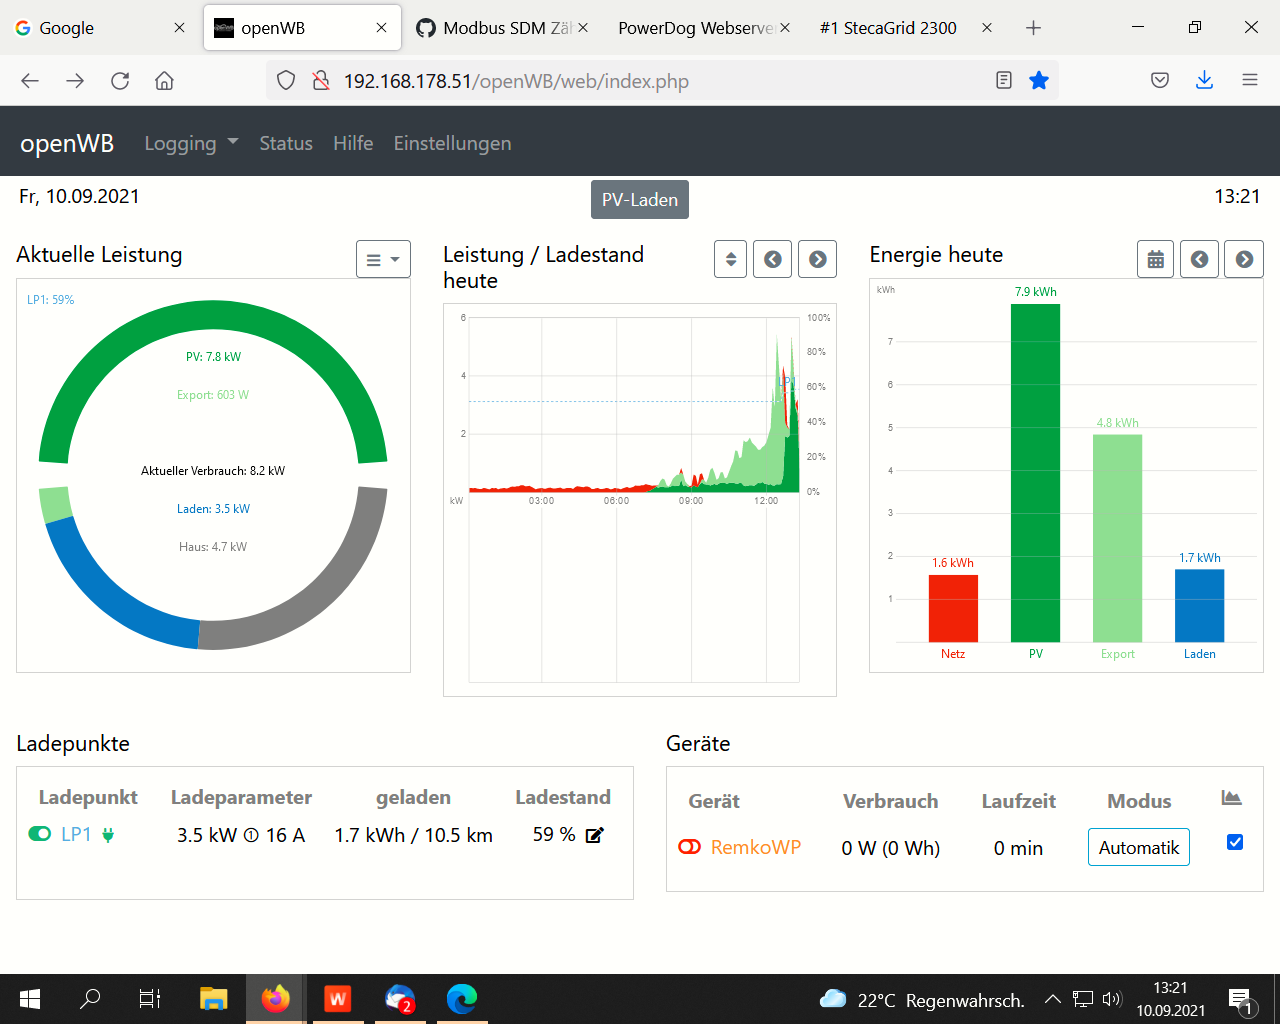The image size is (1280, 1024).
Task: Open the calendar date picker in Energie heute
Action: [x=1155, y=260]
